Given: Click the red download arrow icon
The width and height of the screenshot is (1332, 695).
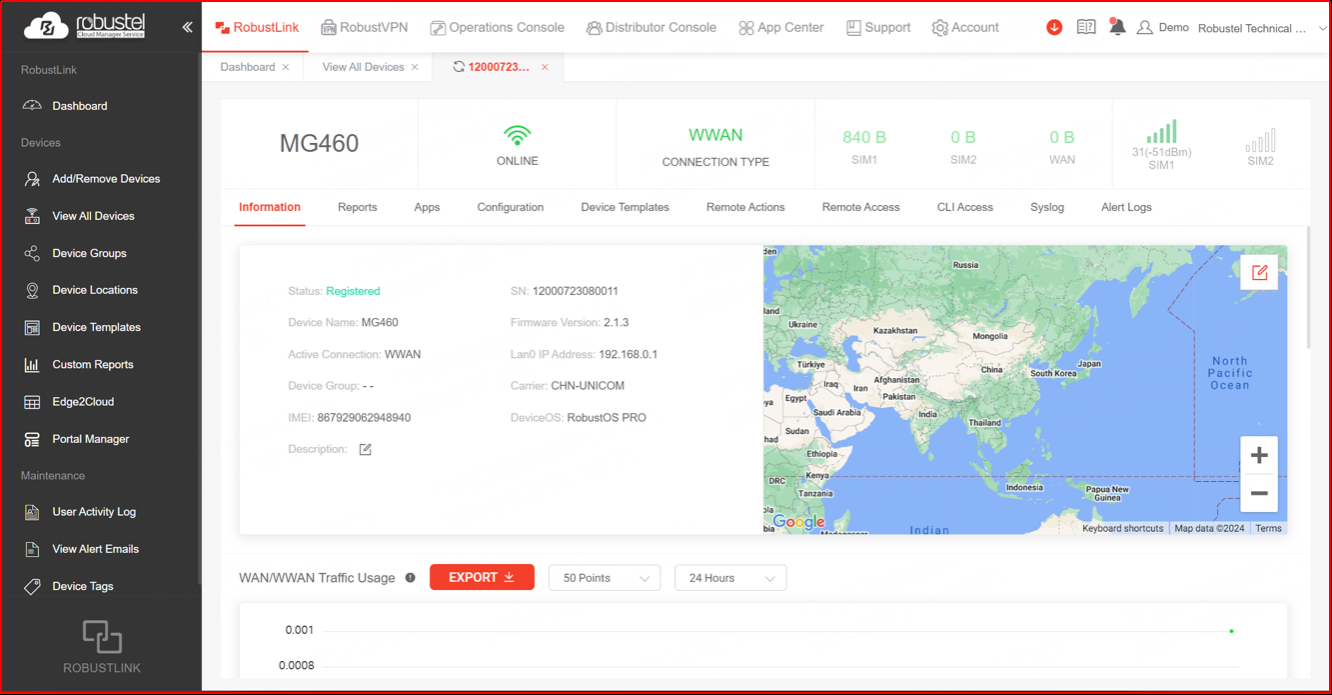Looking at the screenshot, I should click(x=1054, y=28).
